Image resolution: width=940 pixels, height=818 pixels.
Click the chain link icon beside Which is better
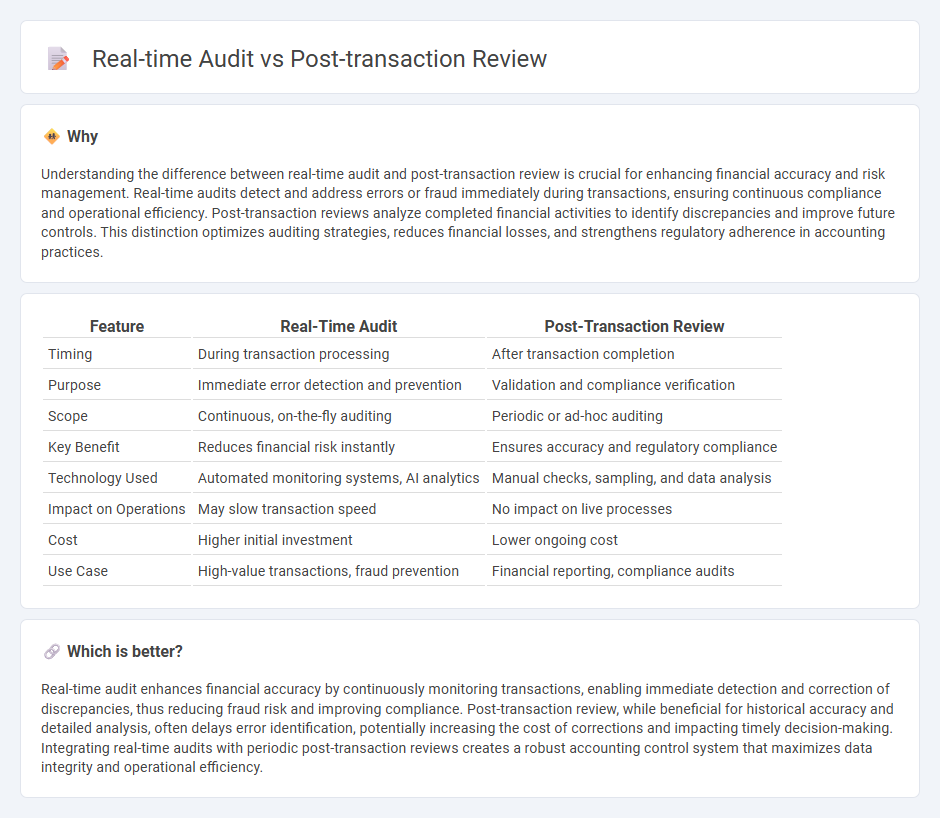(52, 651)
